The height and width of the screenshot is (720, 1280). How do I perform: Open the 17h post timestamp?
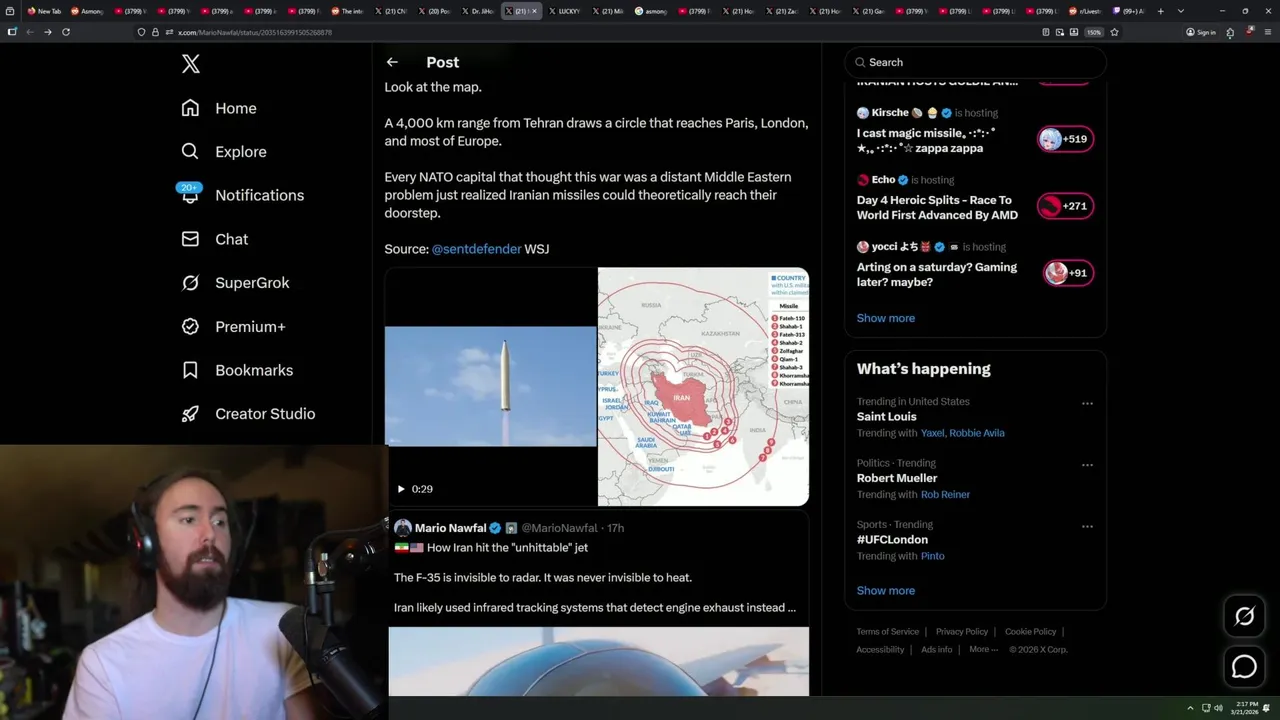point(616,528)
